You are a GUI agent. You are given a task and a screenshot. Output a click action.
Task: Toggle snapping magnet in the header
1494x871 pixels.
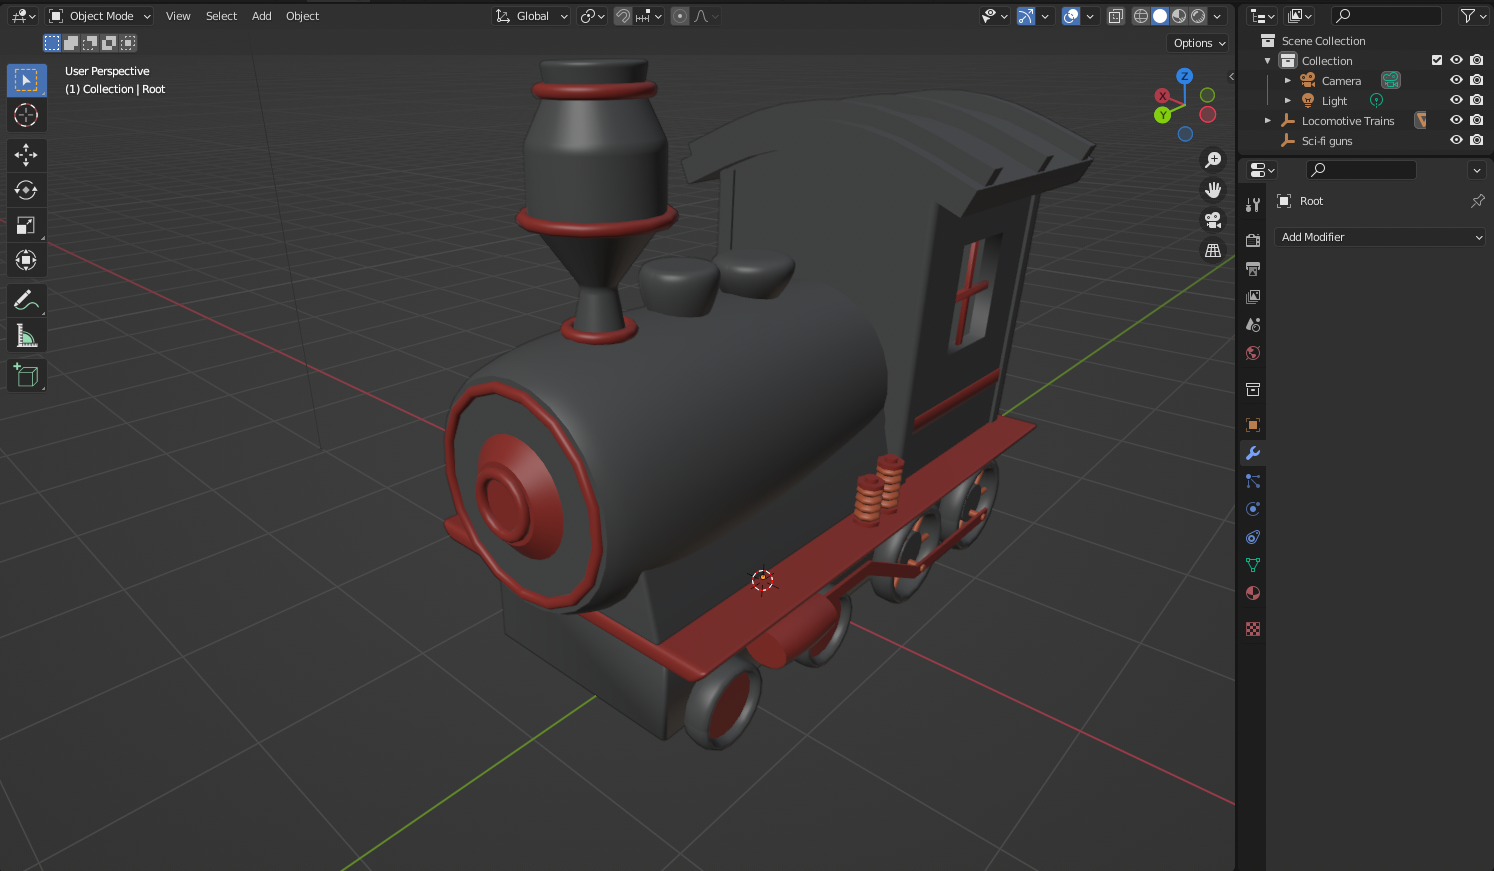click(x=623, y=16)
